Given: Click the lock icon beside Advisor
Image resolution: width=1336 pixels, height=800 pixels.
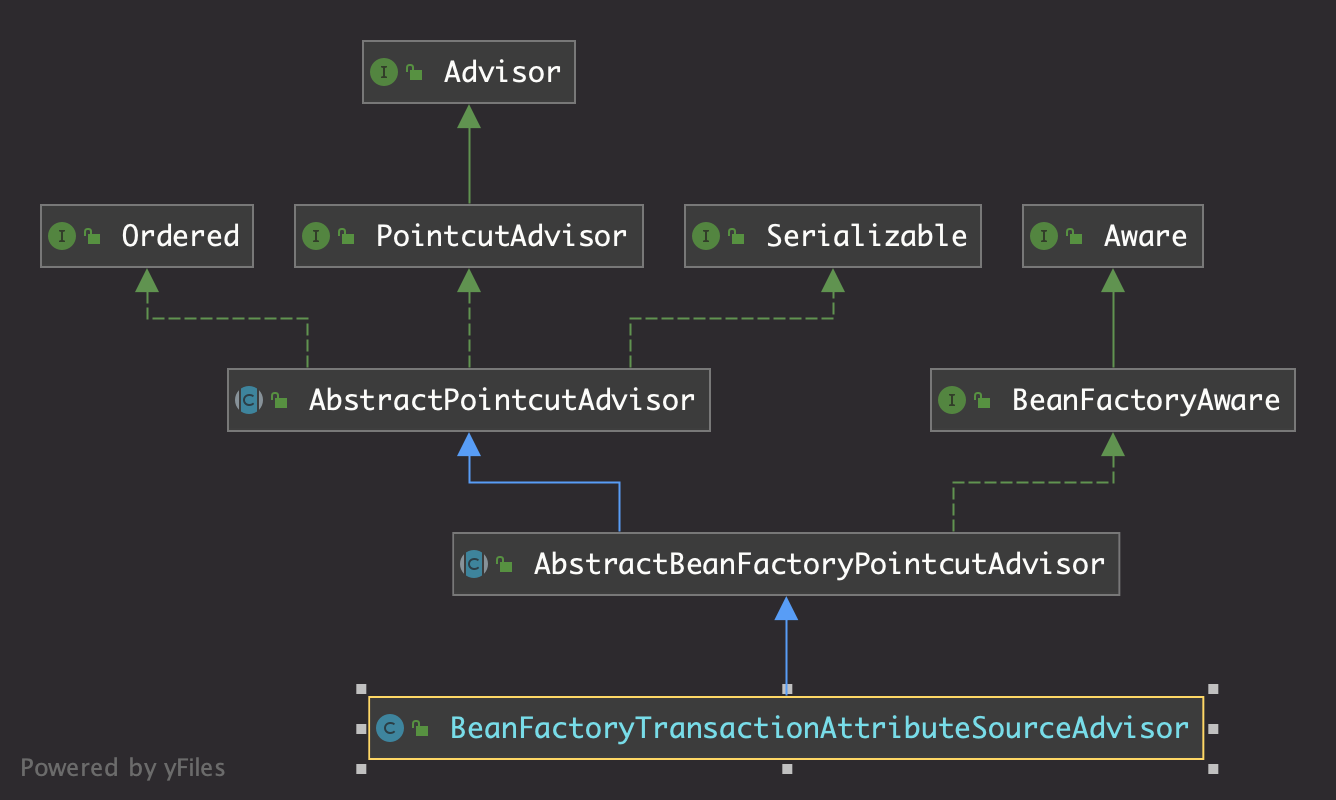Looking at the screenshot, I should click(x=414, y=72).
